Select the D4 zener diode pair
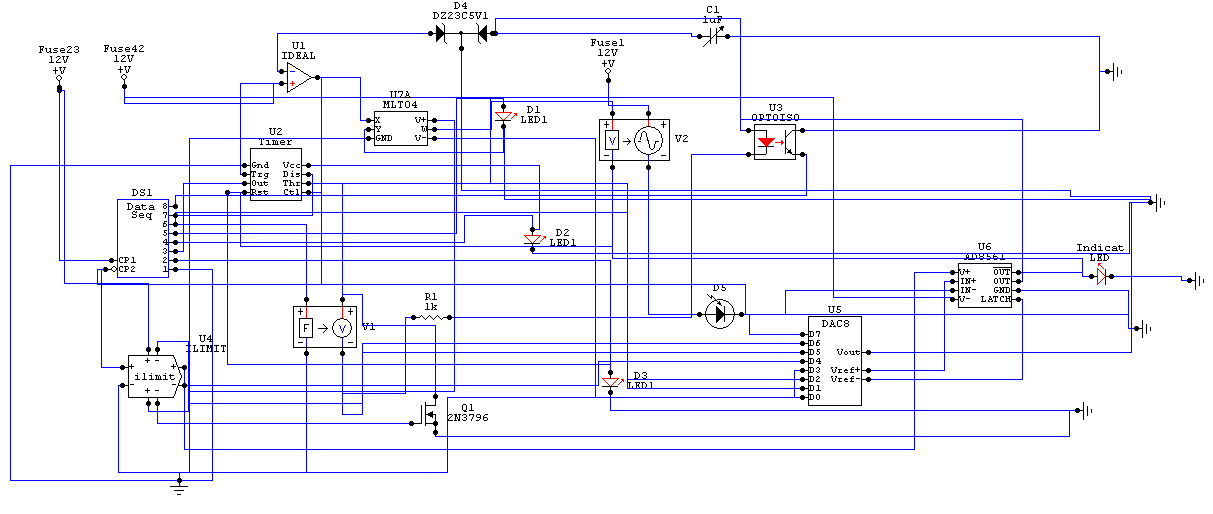 460,33
